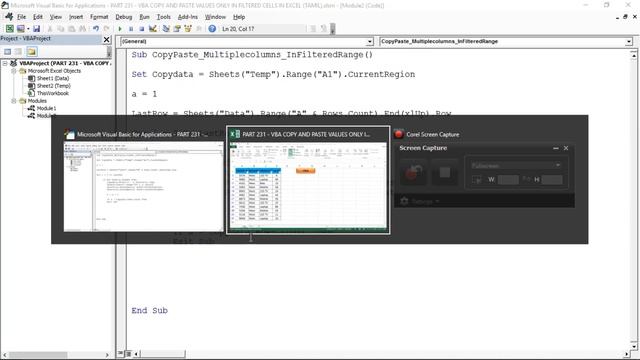This screenshot has width=640, height=360.
Task: Click the H height field in Screen Capture
Action: (552, 180)
